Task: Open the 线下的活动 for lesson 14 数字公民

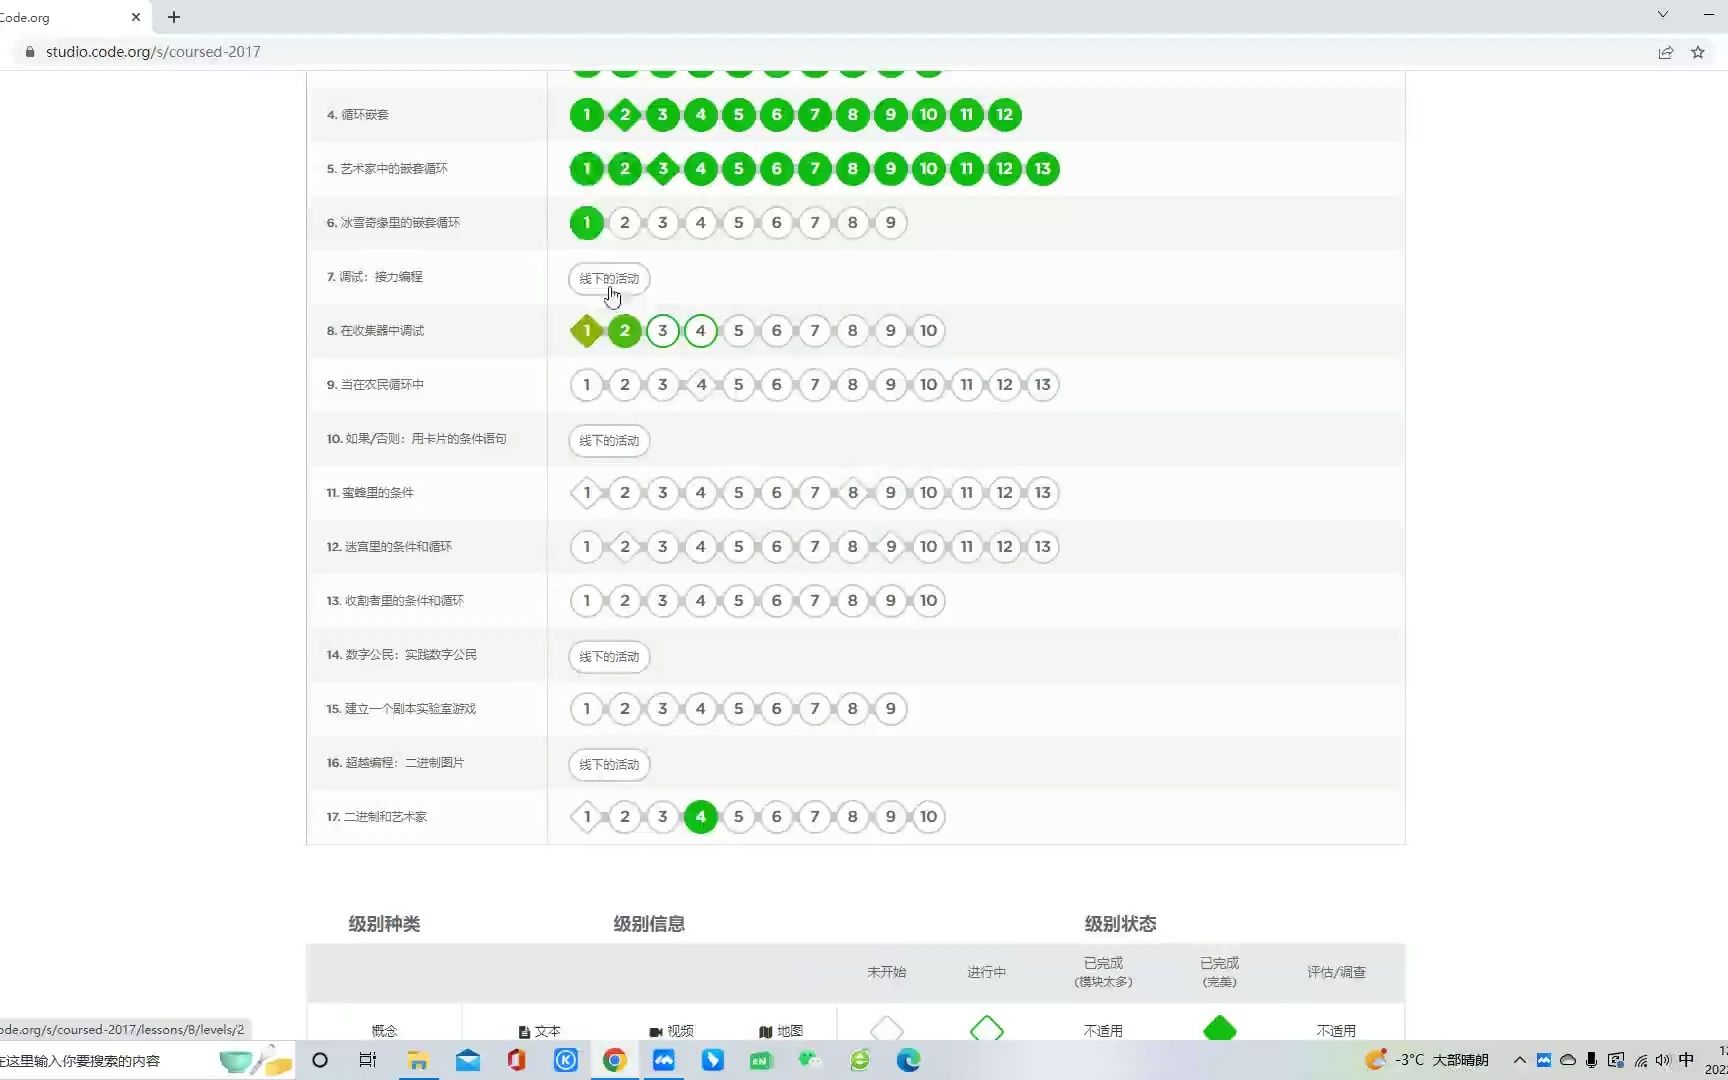Action: click(609, 657)
